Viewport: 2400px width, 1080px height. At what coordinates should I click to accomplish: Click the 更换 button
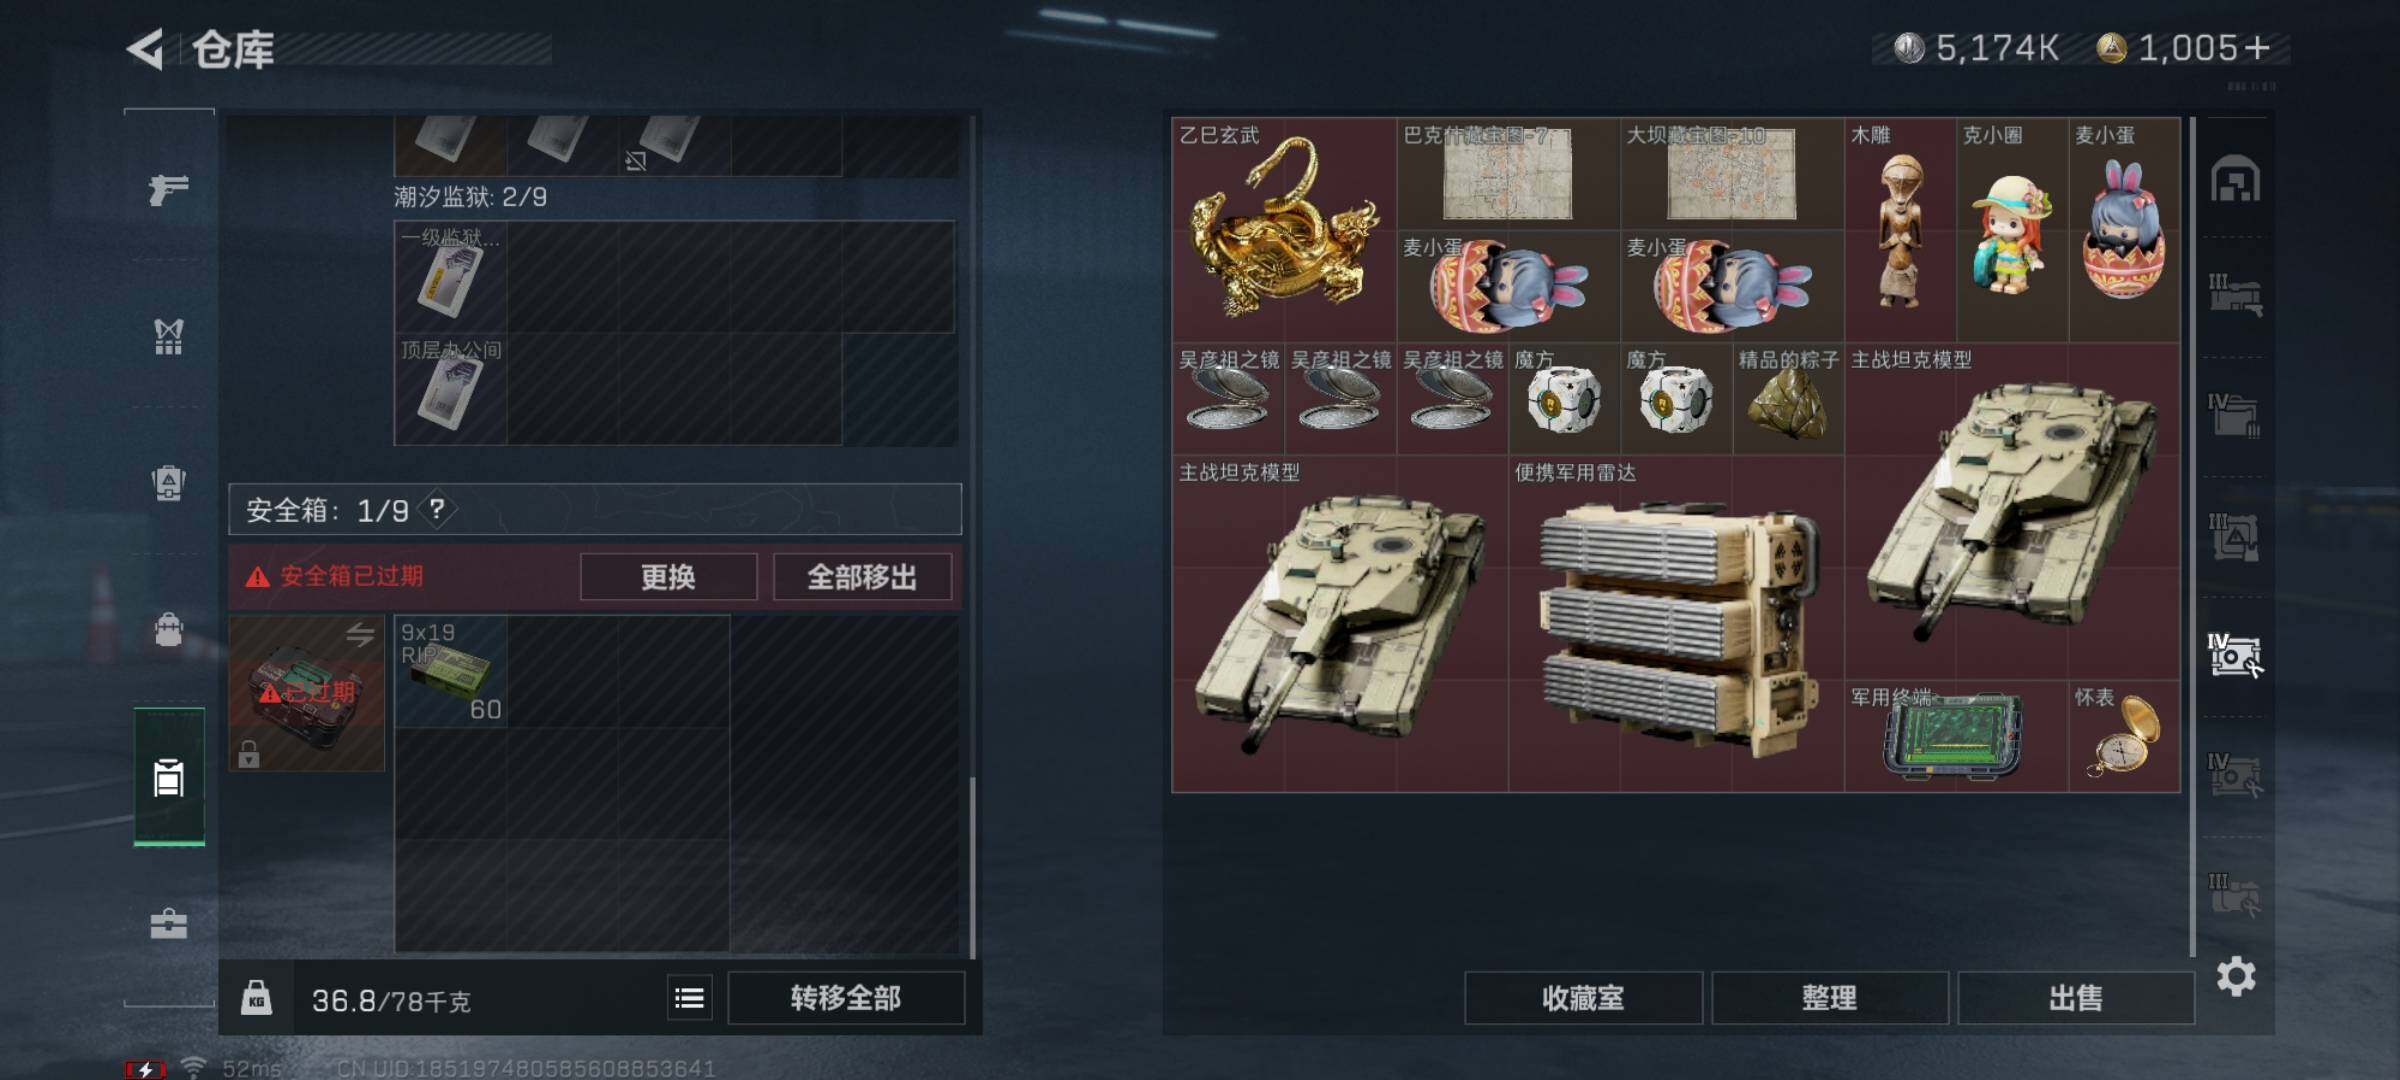(668, 577)
